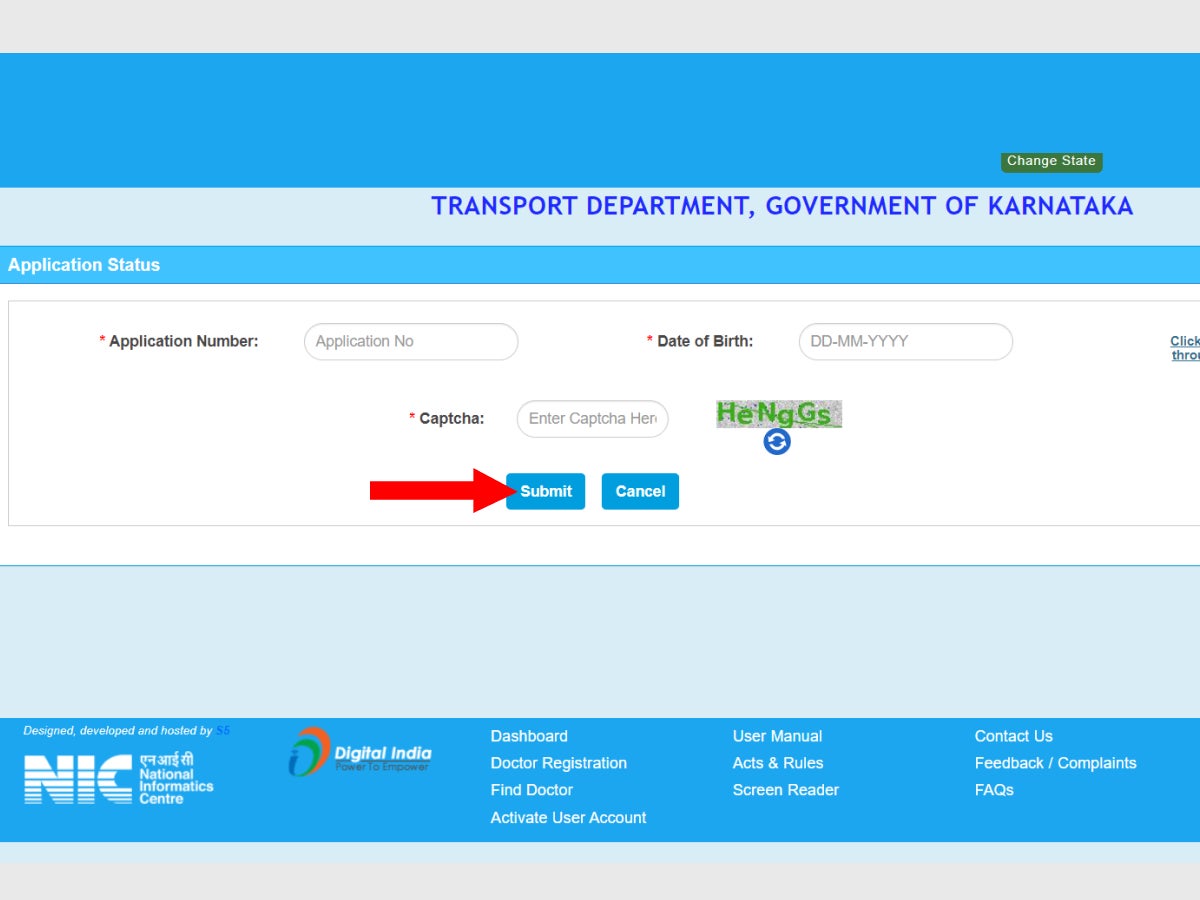Open the Find Doctor page
Screen dimensions: 1200x900
coord(531,790)
